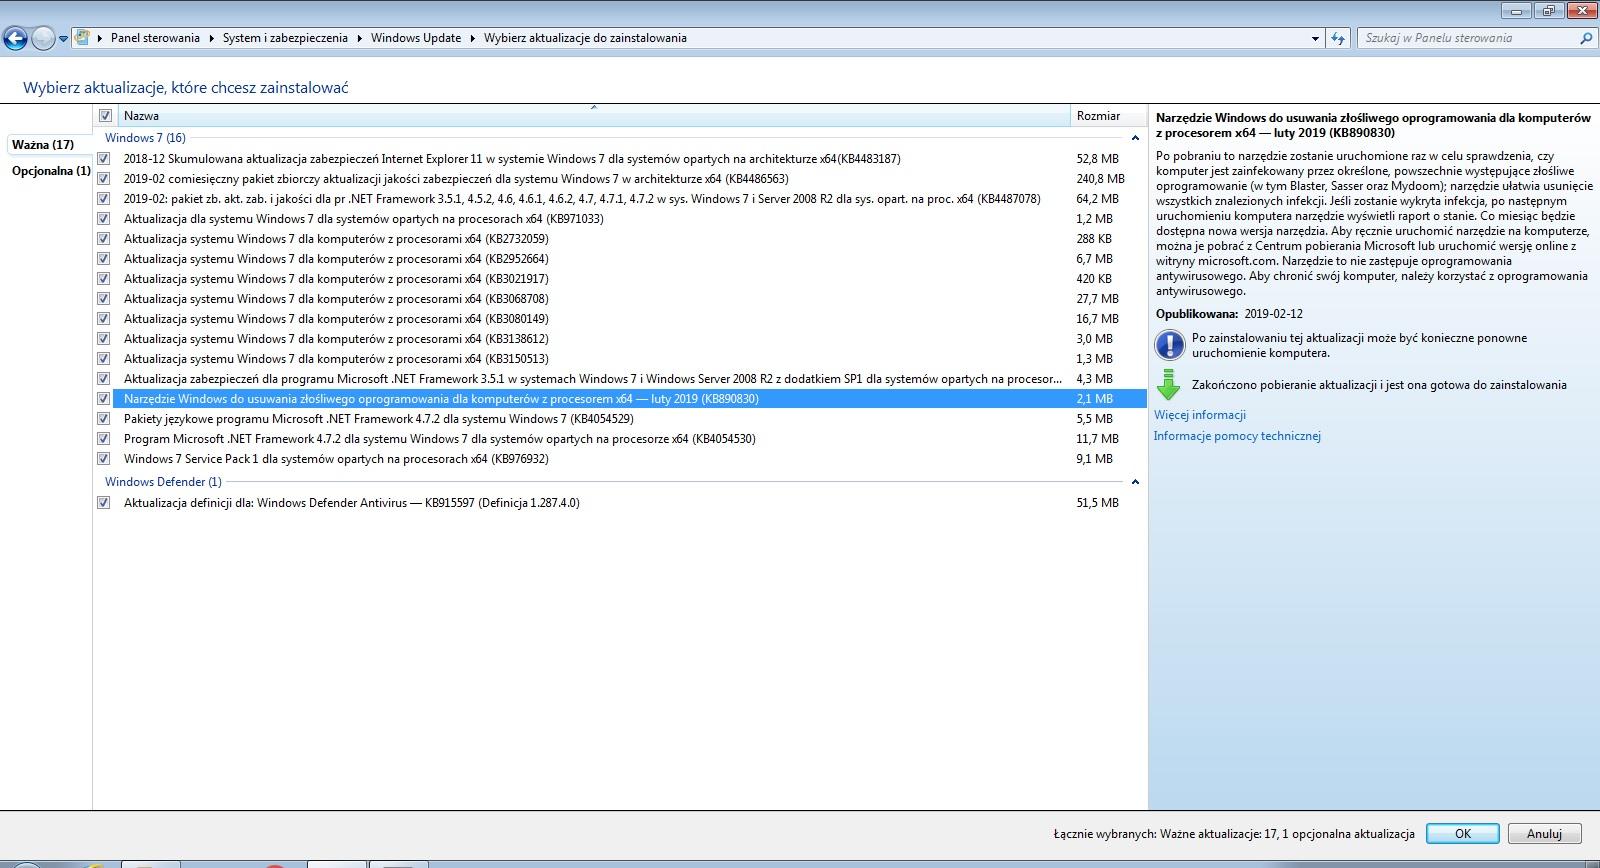Click the green download-complete arrow icon

1167,384
